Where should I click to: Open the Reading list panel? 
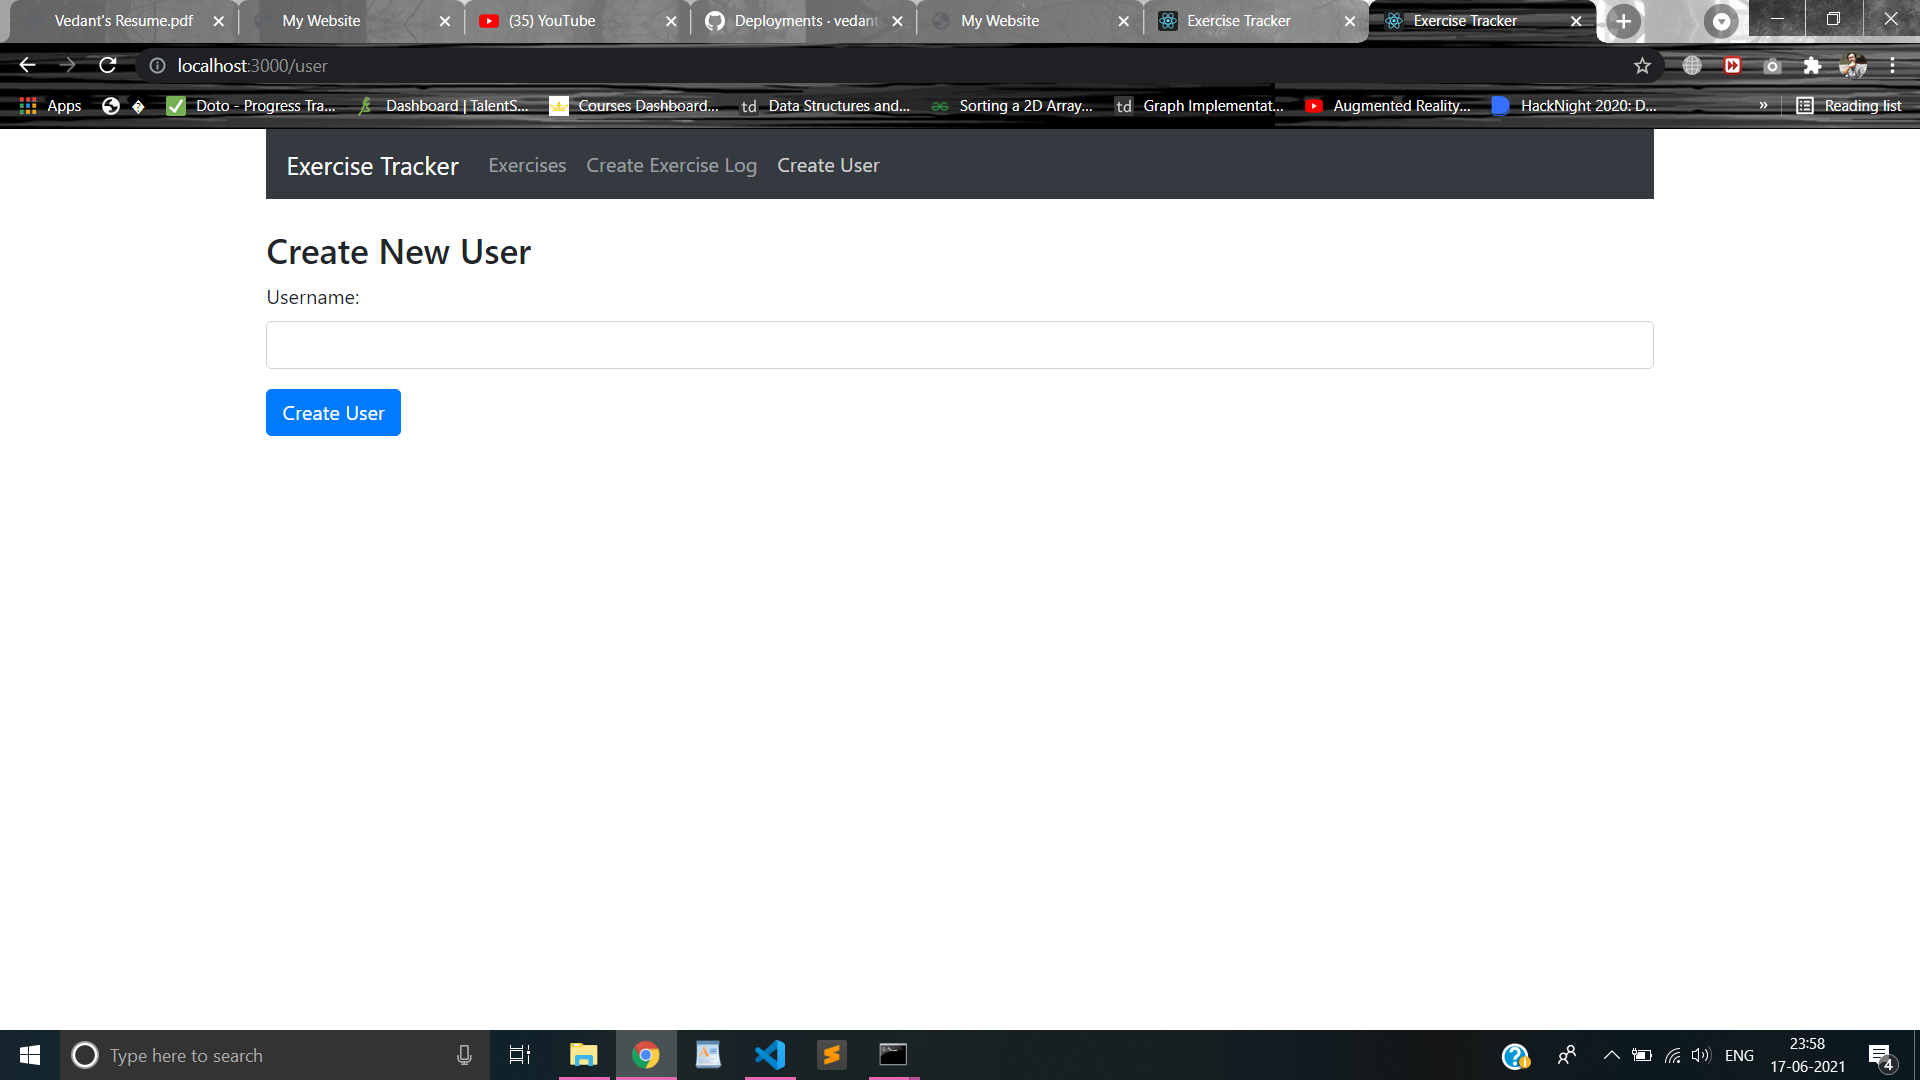point(1849,106)
